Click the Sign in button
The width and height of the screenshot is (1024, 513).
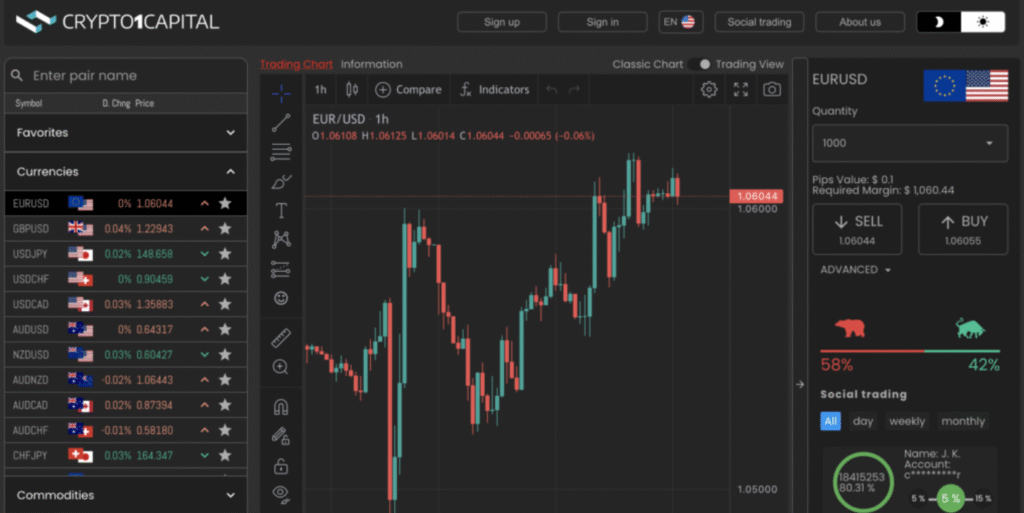click(x=602, y=22)
